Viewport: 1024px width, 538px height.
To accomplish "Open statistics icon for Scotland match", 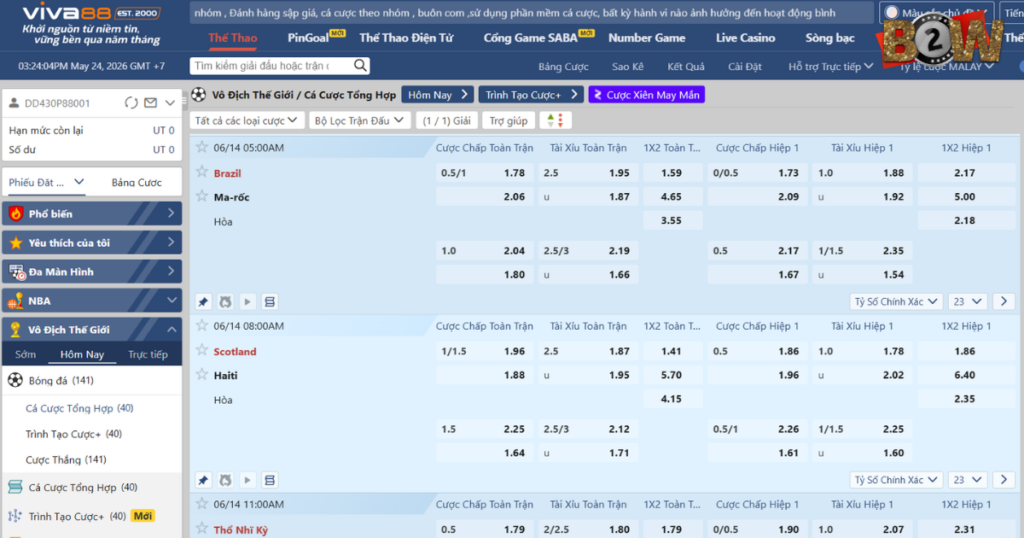I will (x=225, y=480).
